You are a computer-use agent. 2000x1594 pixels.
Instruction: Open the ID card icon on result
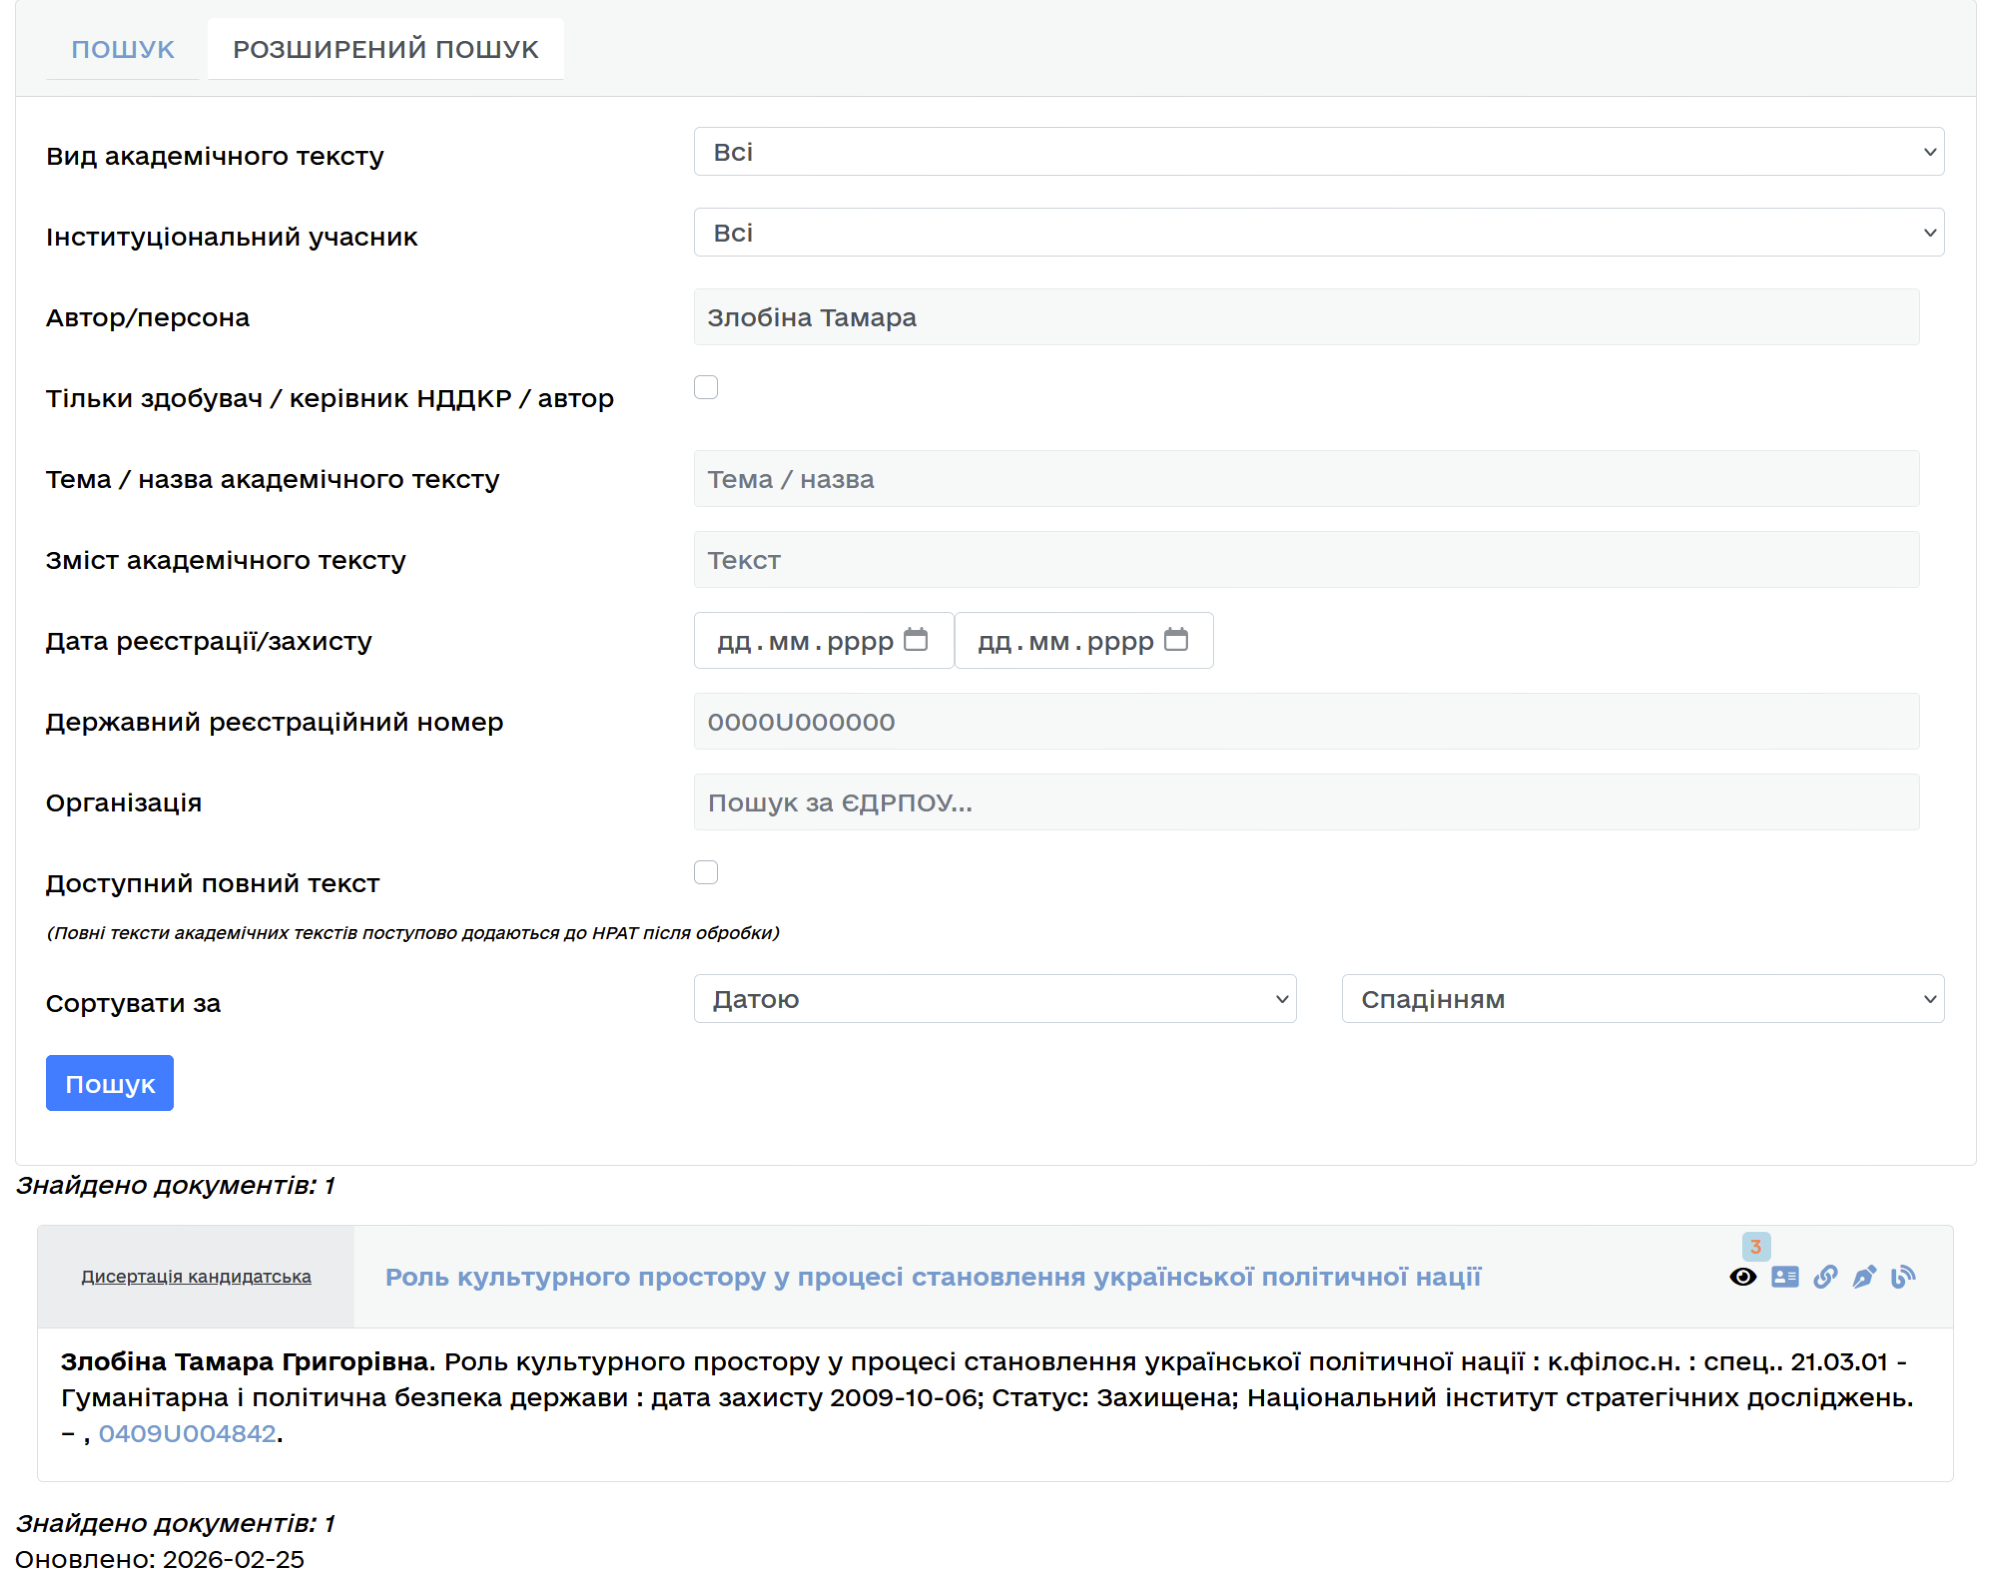pos(1784,1276)
